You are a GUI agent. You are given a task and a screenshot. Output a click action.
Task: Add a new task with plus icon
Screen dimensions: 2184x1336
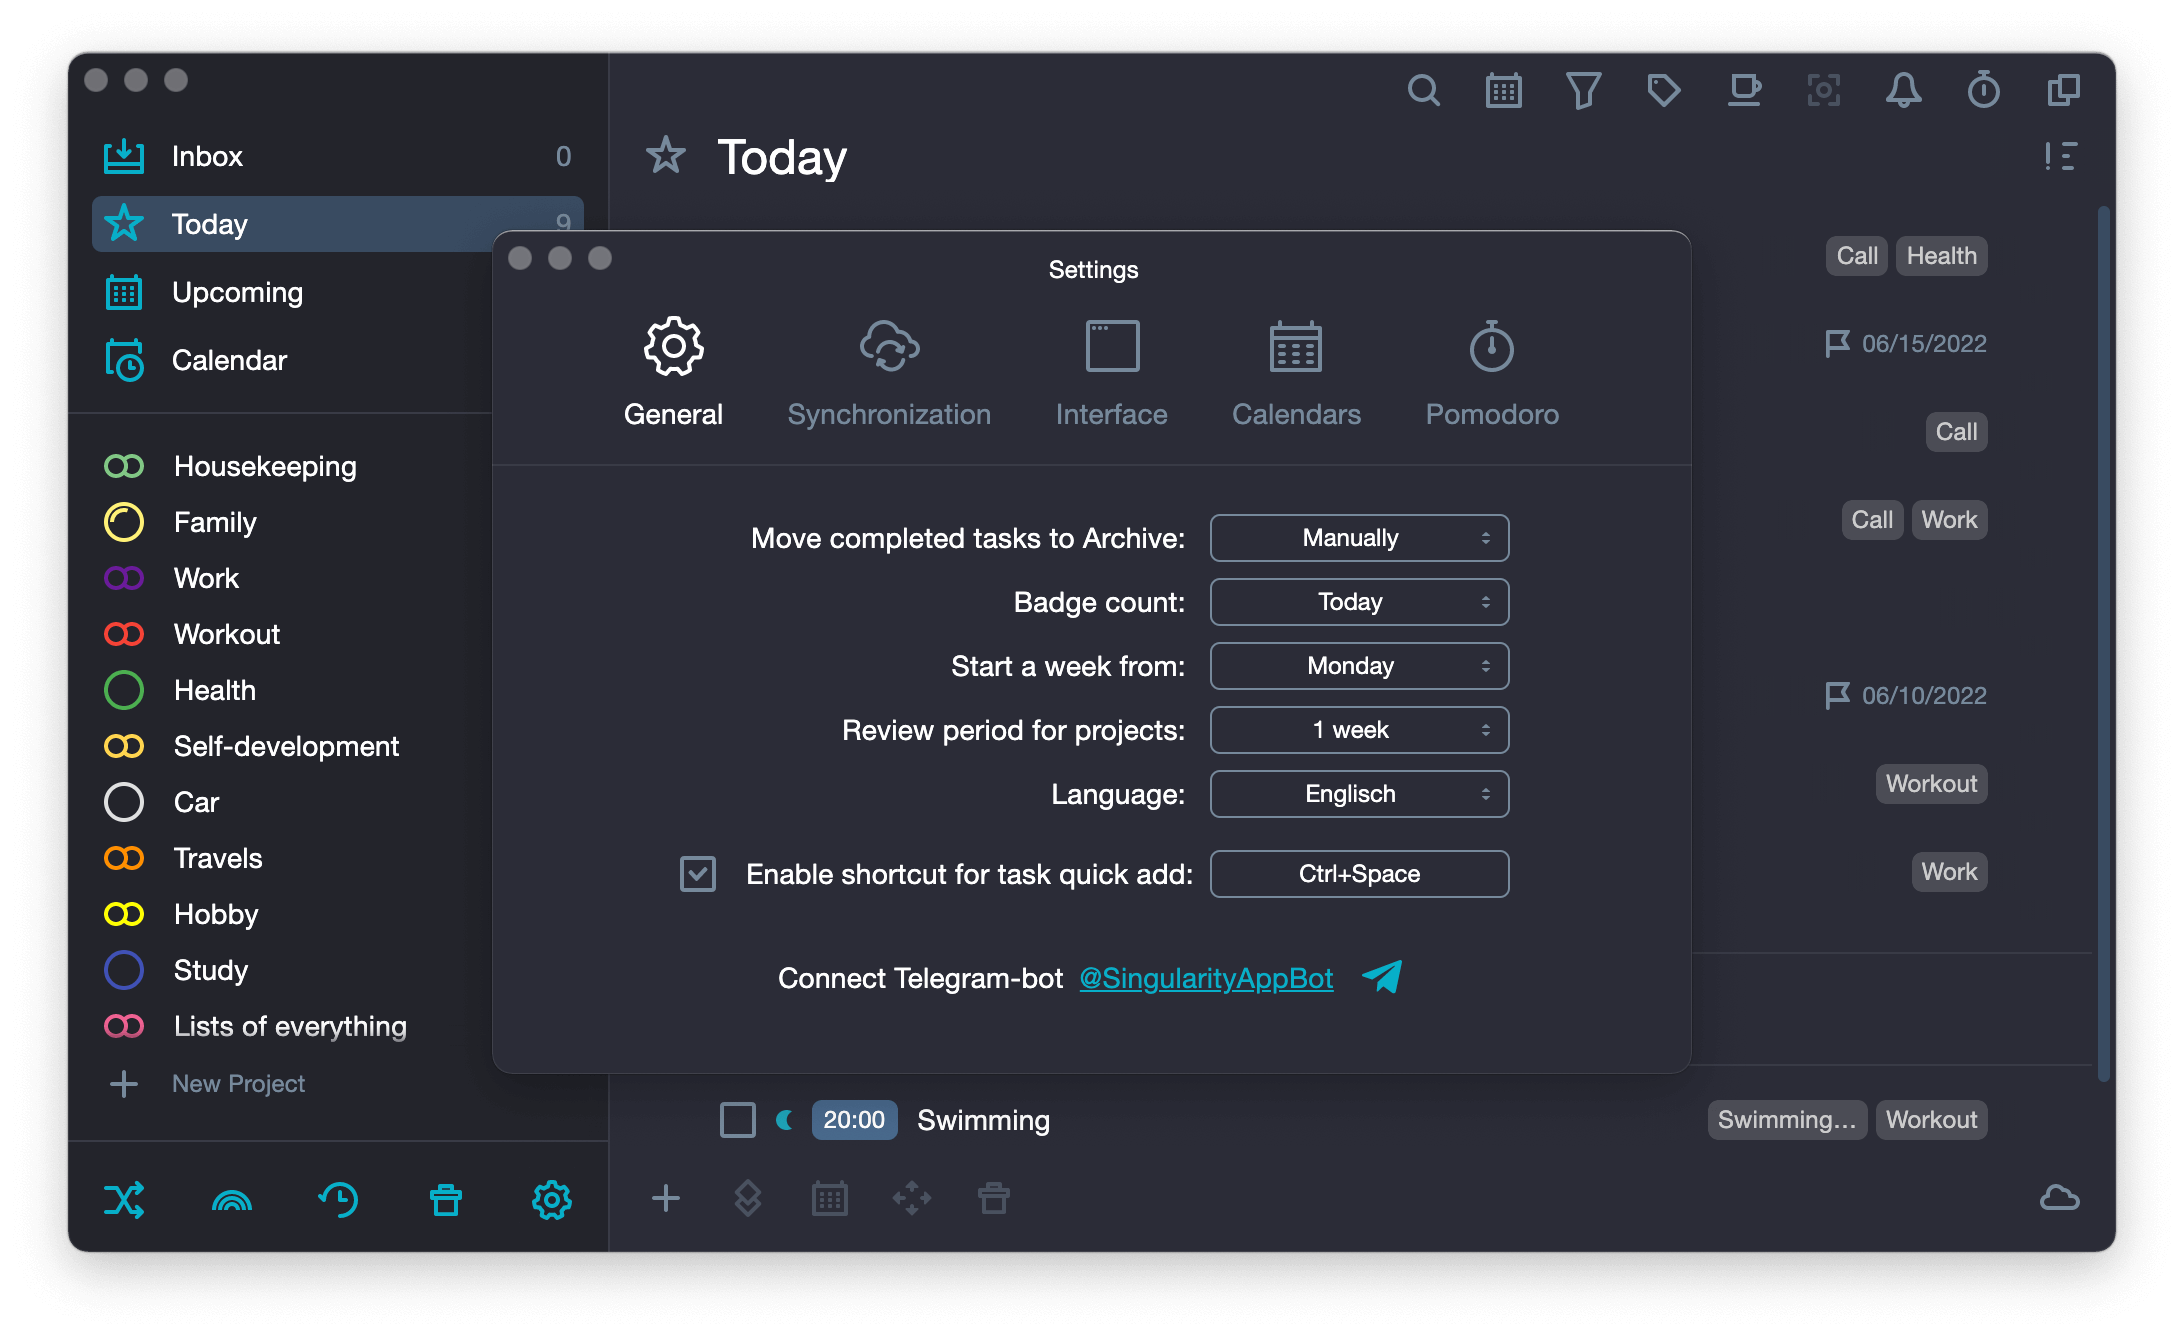pos(666,1198)
